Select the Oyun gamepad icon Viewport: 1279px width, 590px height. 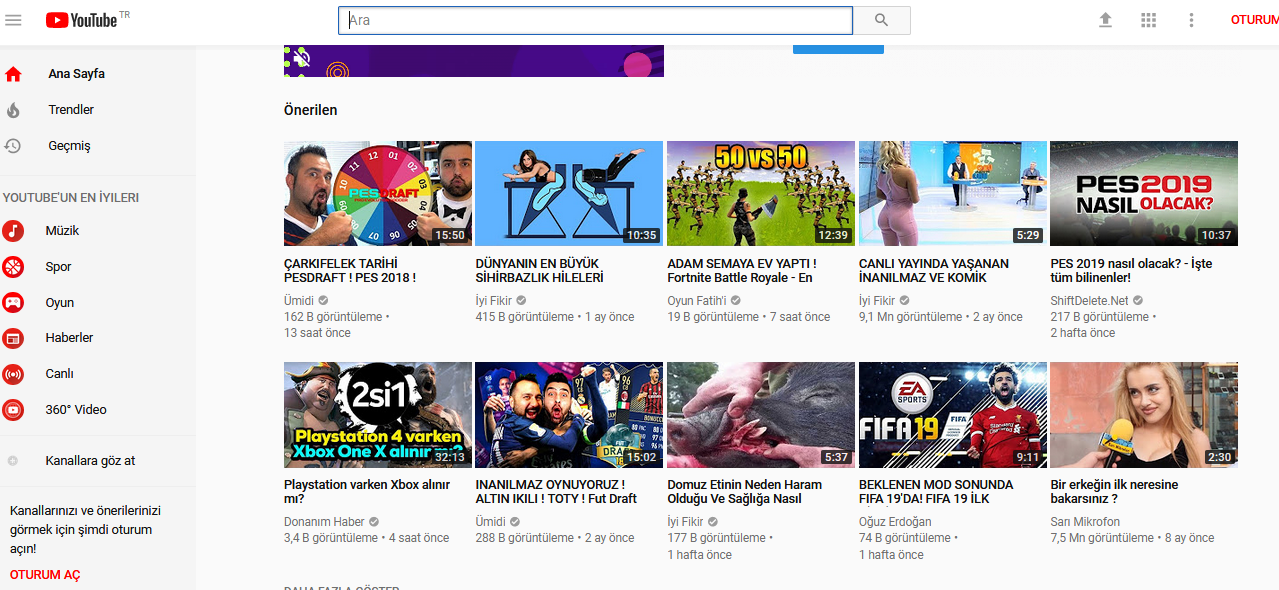pyautogui.click(x=13, y=303)
